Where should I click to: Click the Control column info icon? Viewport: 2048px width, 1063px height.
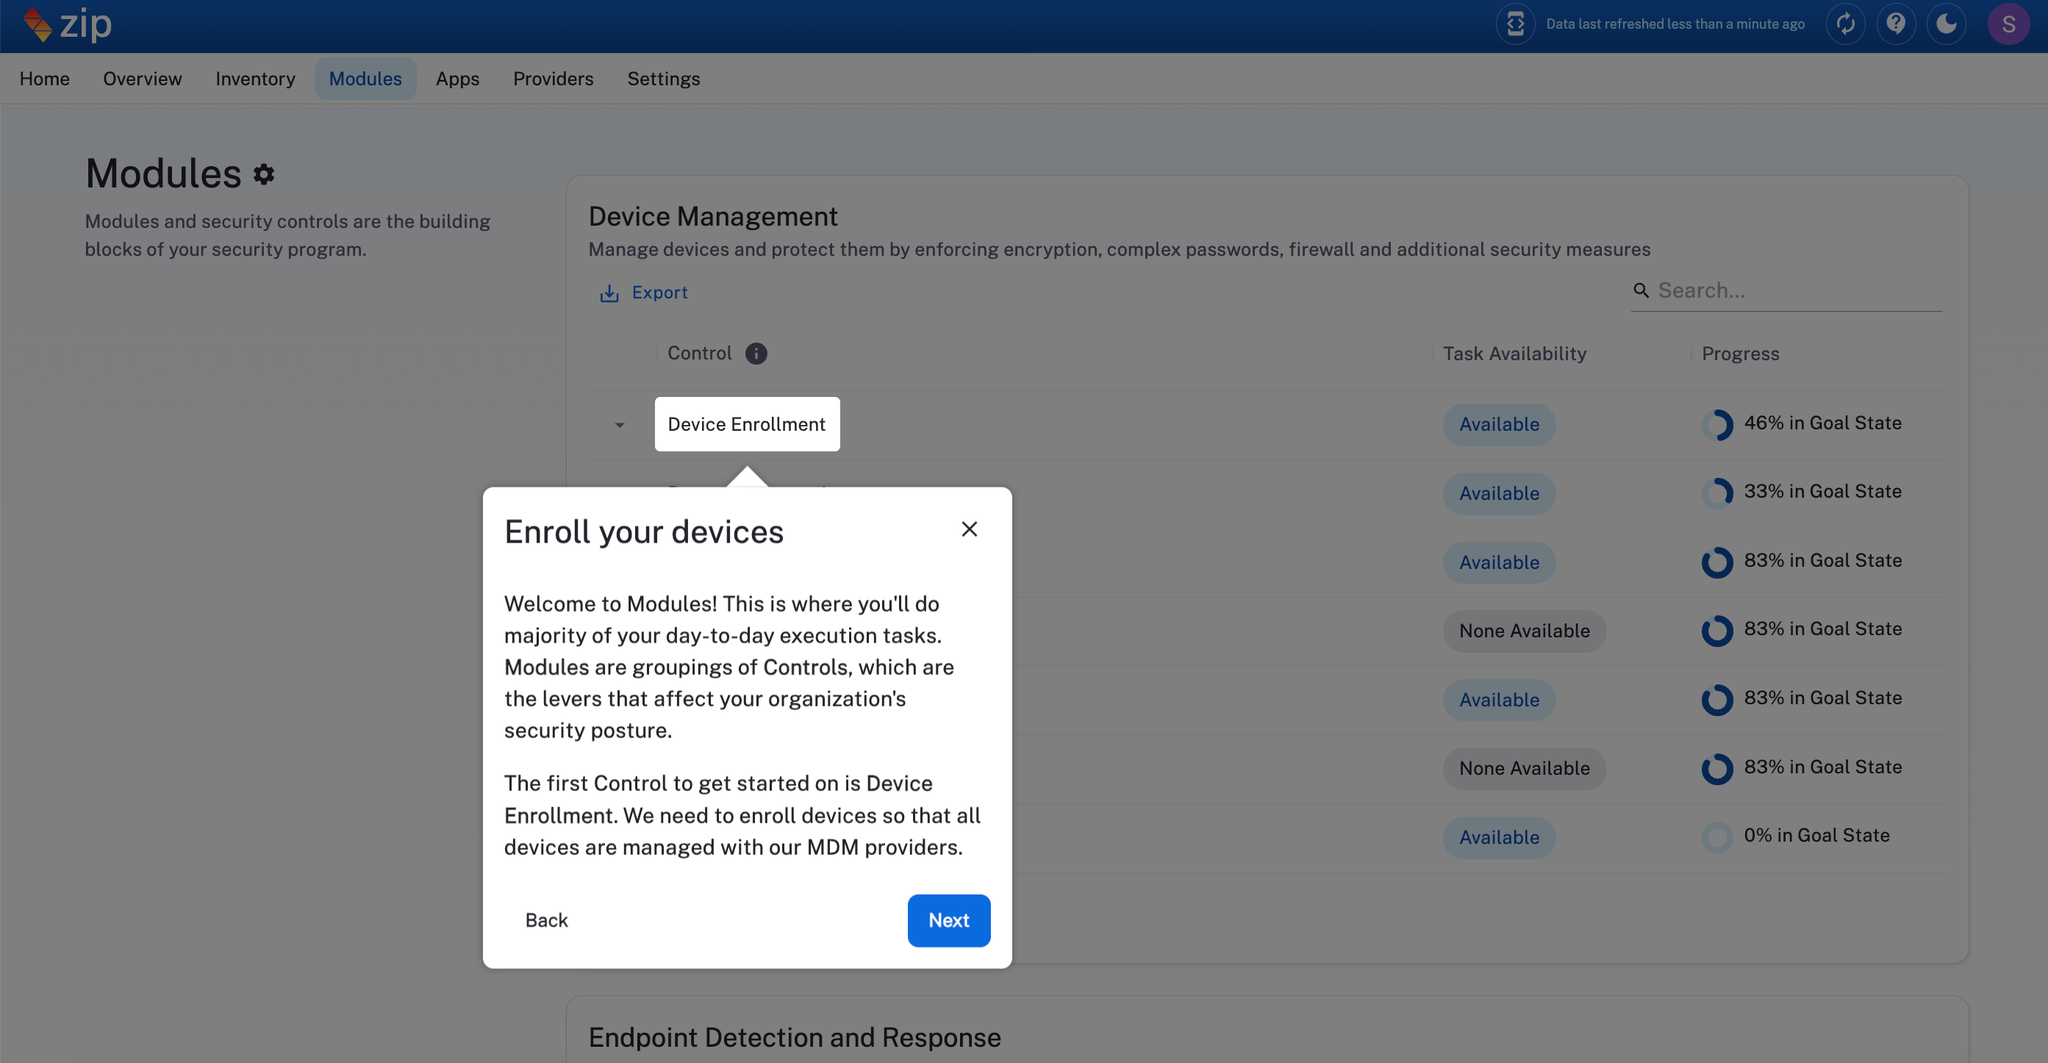[x=756, y=354]
